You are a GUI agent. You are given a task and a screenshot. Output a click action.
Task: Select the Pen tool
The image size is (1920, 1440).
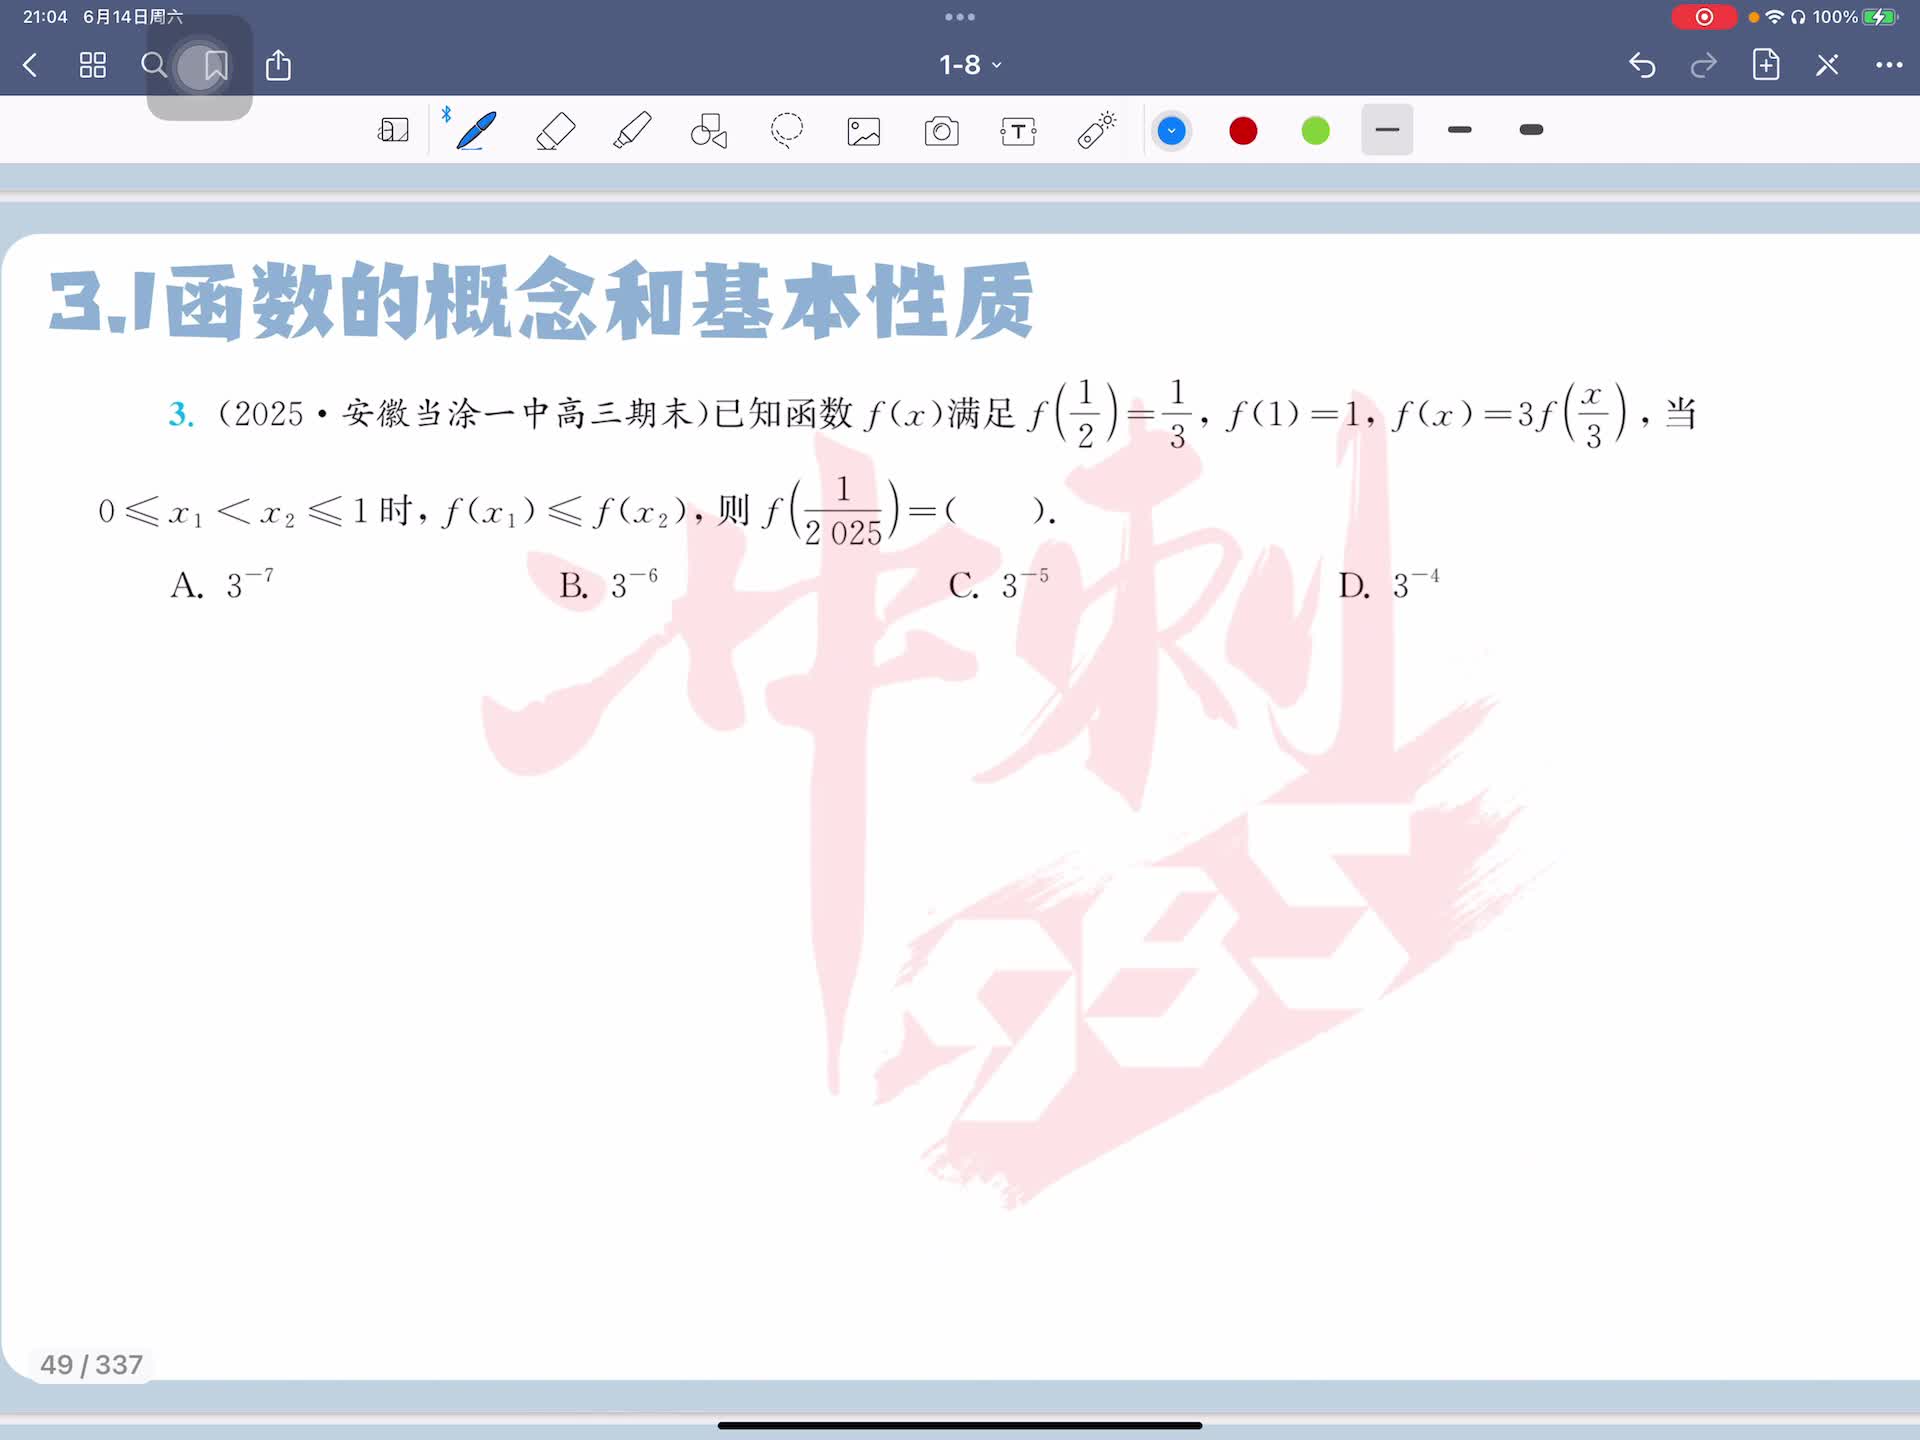[476, 131]
